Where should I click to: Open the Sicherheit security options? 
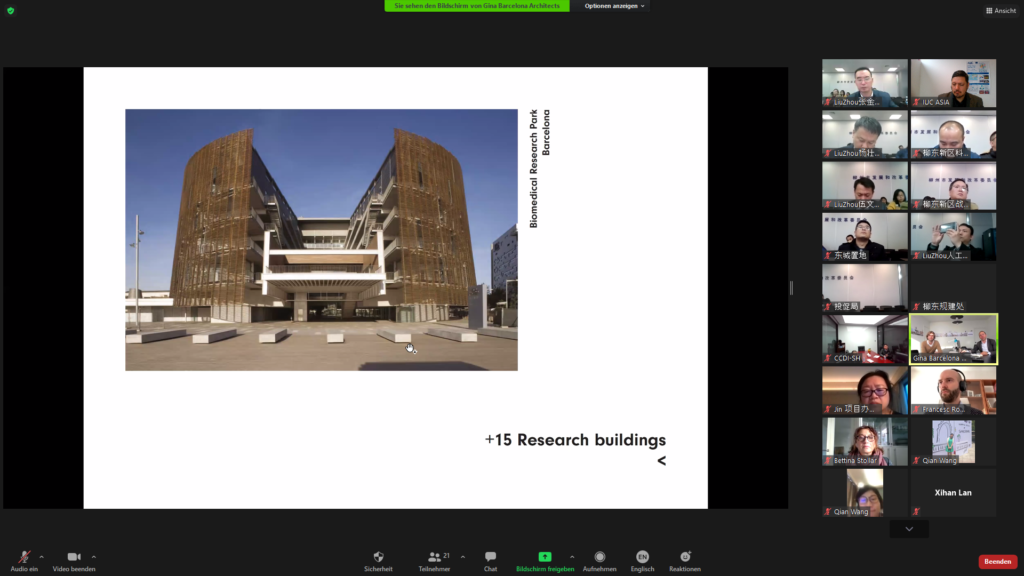(x=378, y=560)
